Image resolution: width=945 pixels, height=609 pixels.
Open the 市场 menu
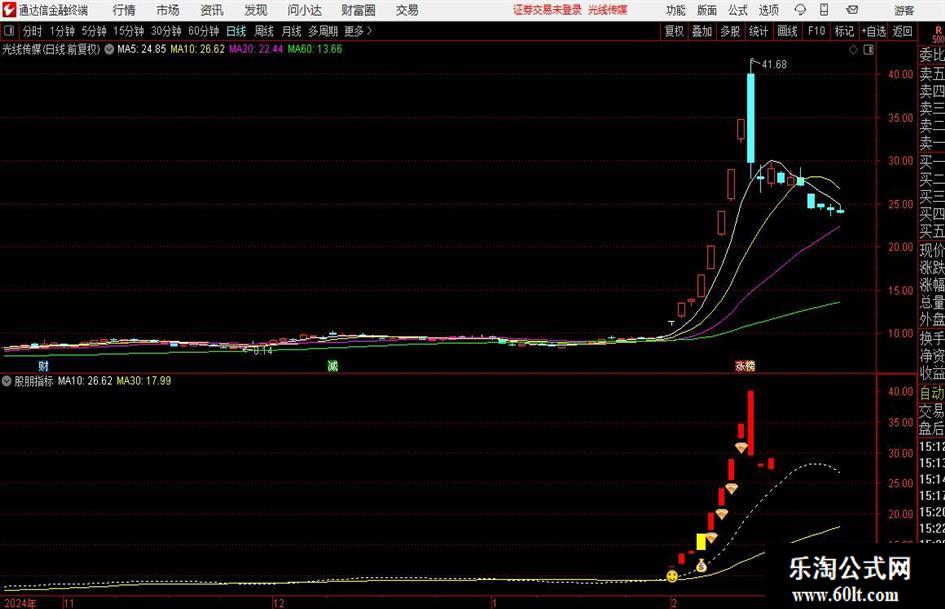(168, 10)
